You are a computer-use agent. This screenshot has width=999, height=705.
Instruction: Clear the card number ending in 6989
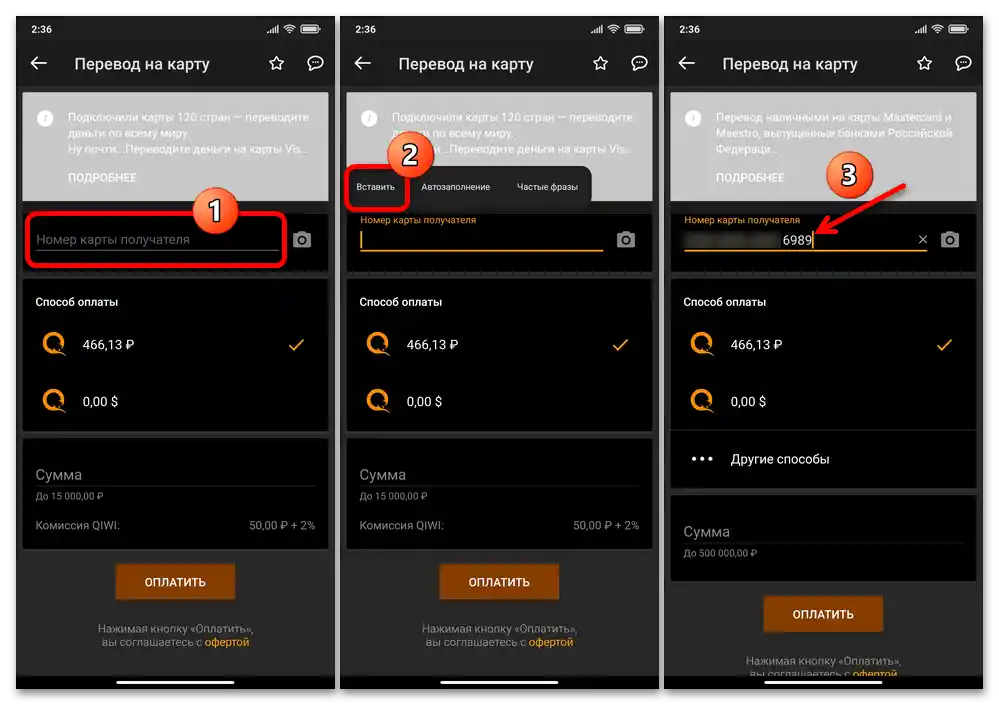[923, 239]
